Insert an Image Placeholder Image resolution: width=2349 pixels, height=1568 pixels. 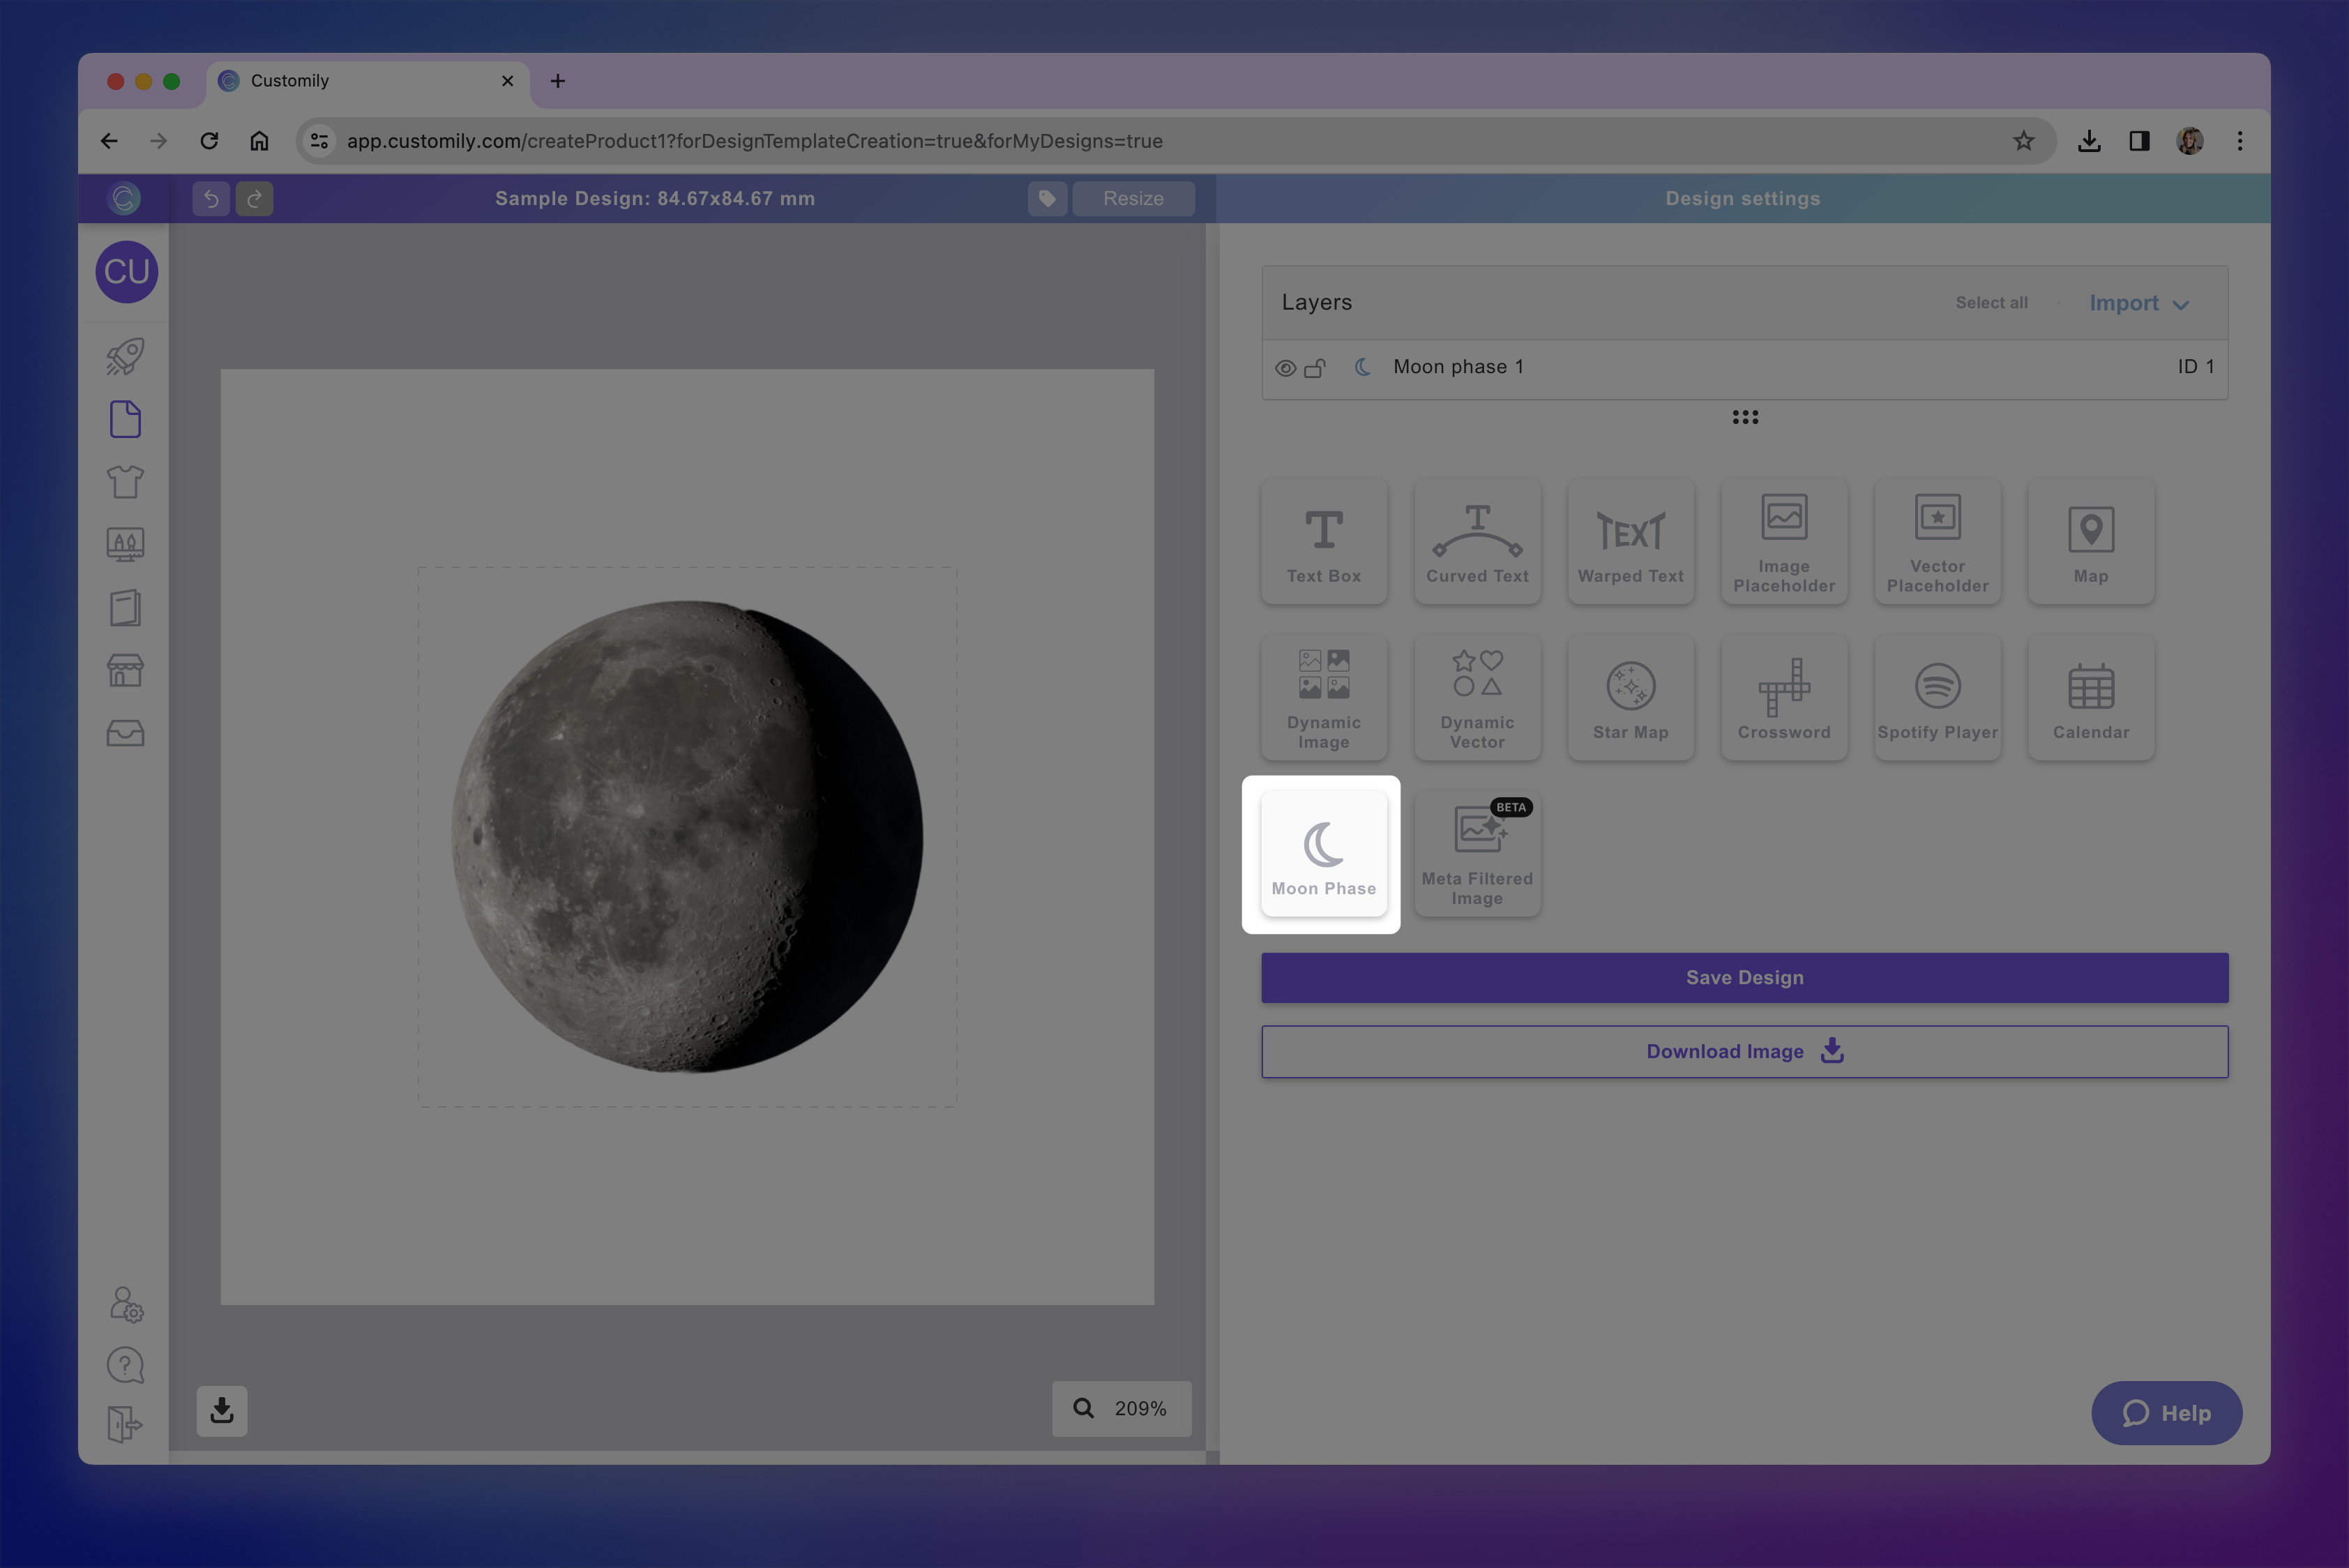(x=1784, y=541)
